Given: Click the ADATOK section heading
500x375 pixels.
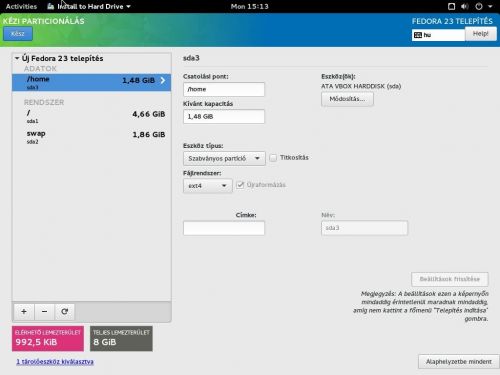Looking at the screenshot, I should (40, 69).
